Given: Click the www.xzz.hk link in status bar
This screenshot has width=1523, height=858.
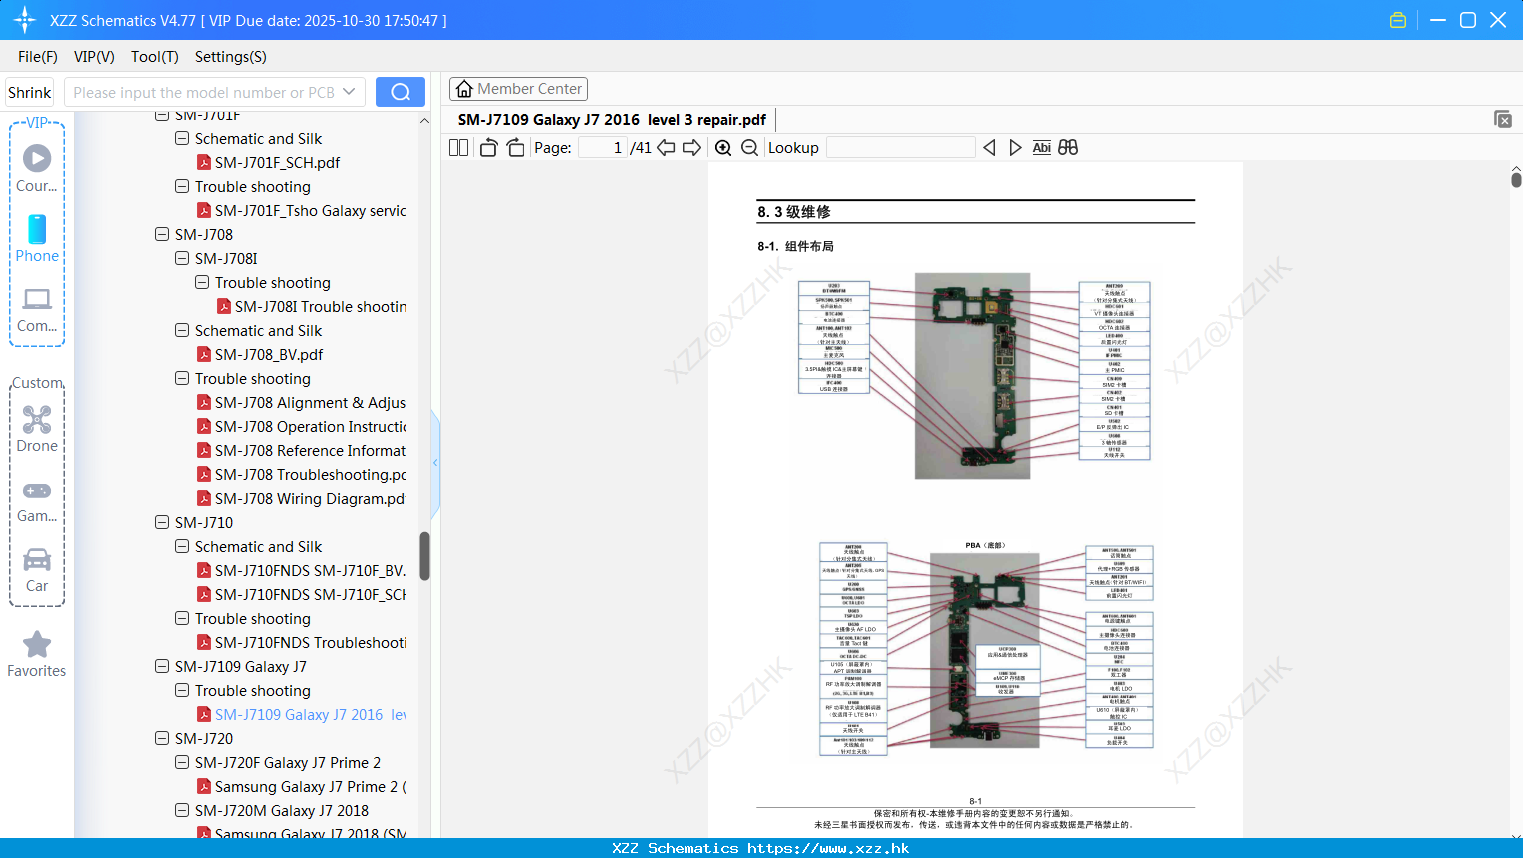Looking at the screenshot, I should click(828, 848).
